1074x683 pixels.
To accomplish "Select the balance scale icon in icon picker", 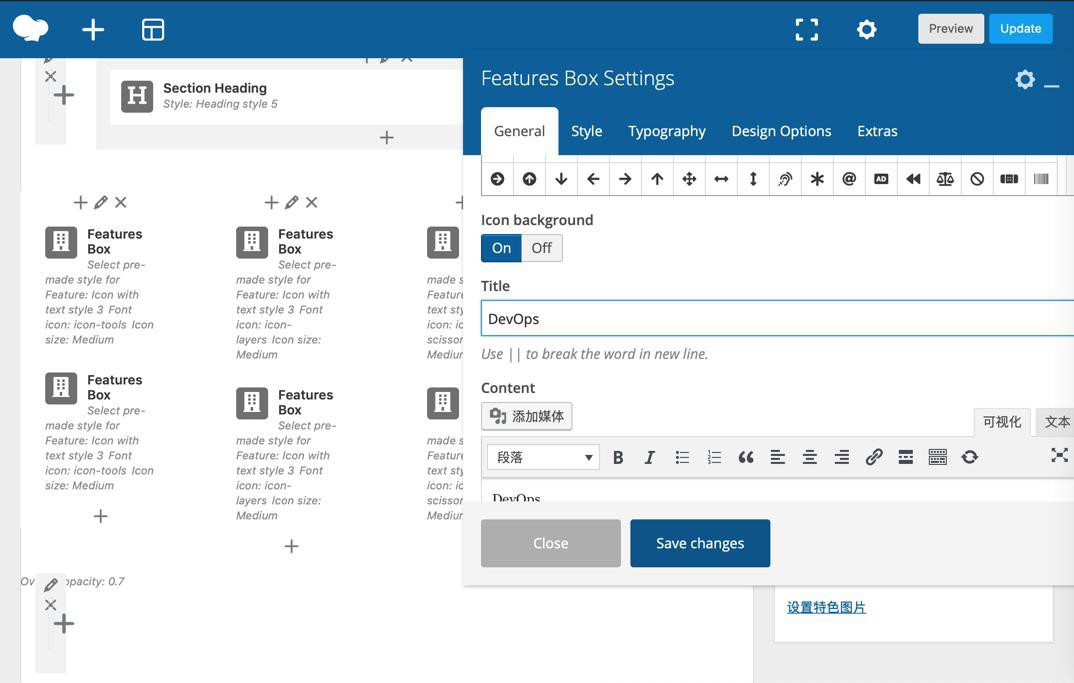I will click(945, 179).
